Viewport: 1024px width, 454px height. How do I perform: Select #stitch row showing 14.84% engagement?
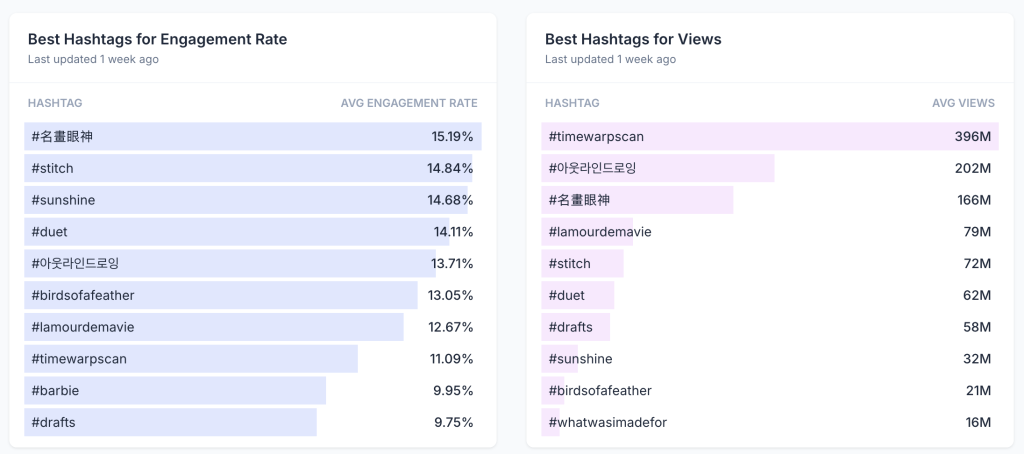53,168
